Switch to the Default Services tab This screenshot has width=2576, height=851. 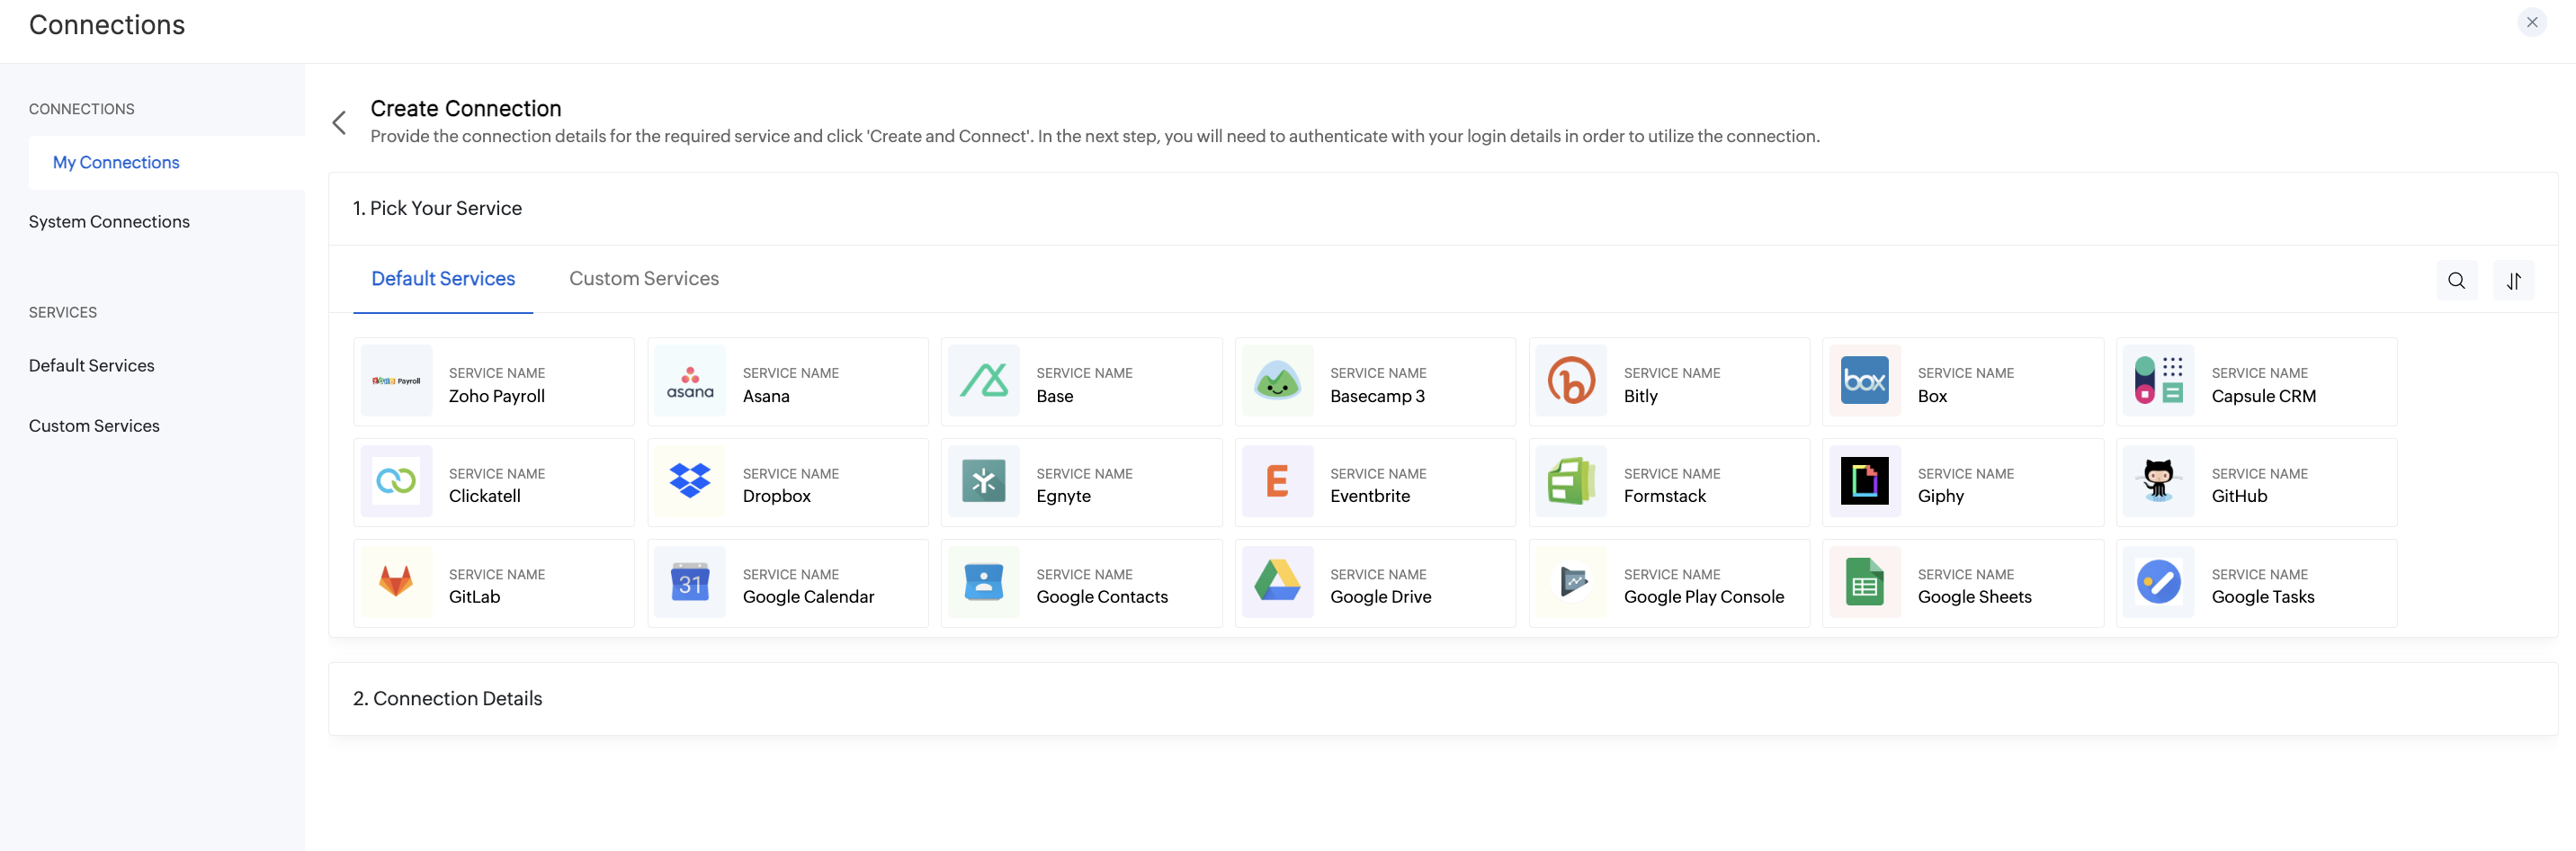click(x=443, y=279)
